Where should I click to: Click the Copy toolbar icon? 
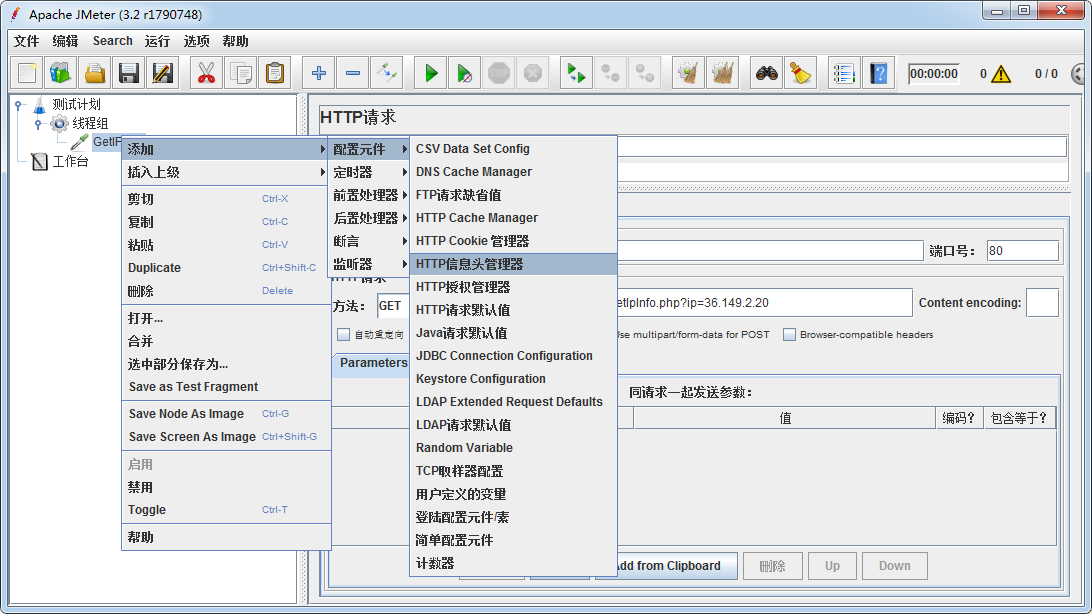pos(241,73)
